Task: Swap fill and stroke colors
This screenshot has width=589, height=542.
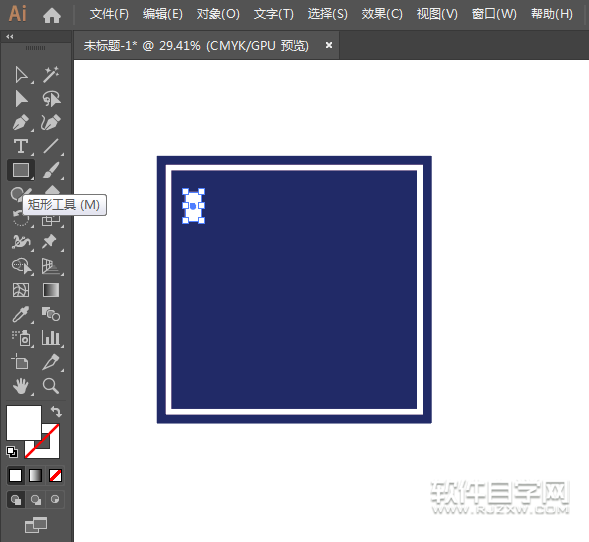Action: 56,412
